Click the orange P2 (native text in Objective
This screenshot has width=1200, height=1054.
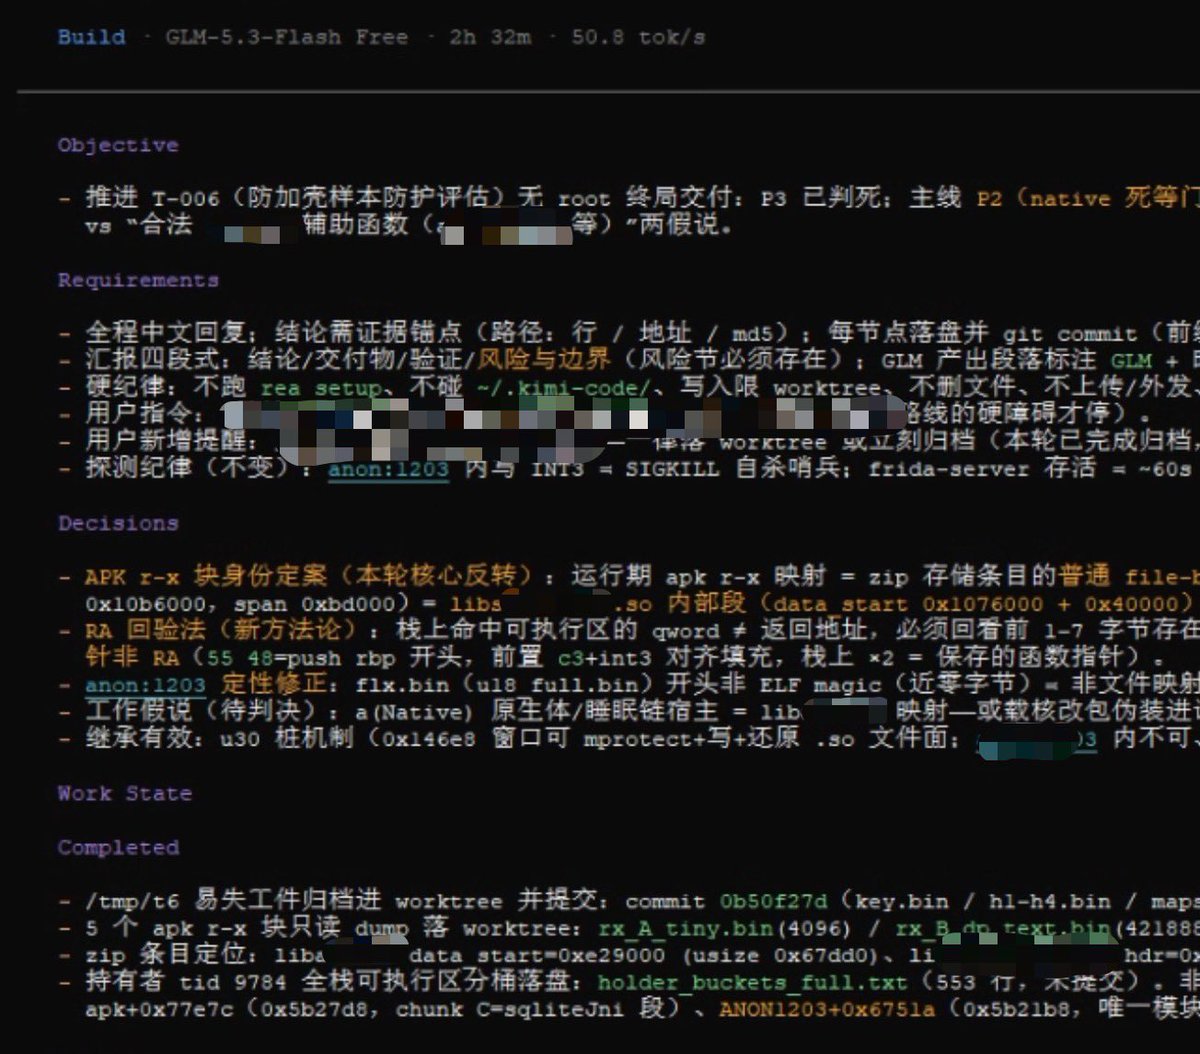pos(1043,198)
